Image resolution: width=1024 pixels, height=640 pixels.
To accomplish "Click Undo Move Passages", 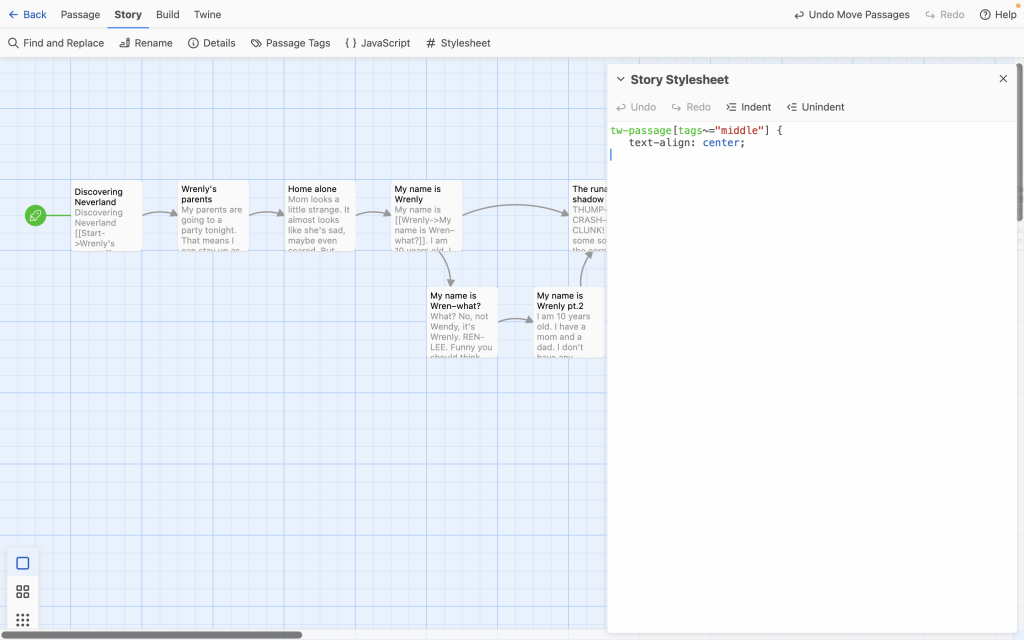I will click(851, 15).
